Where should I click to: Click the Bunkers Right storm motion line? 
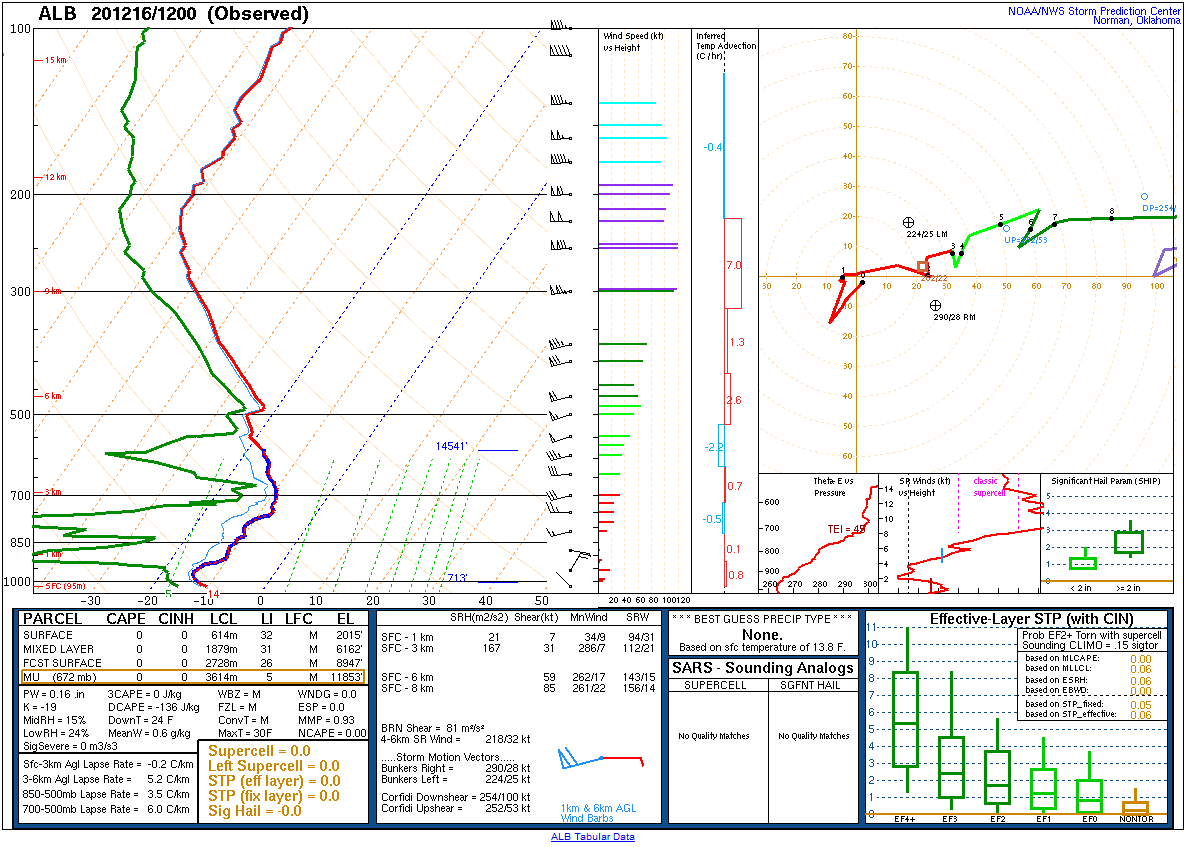point(455,768)
